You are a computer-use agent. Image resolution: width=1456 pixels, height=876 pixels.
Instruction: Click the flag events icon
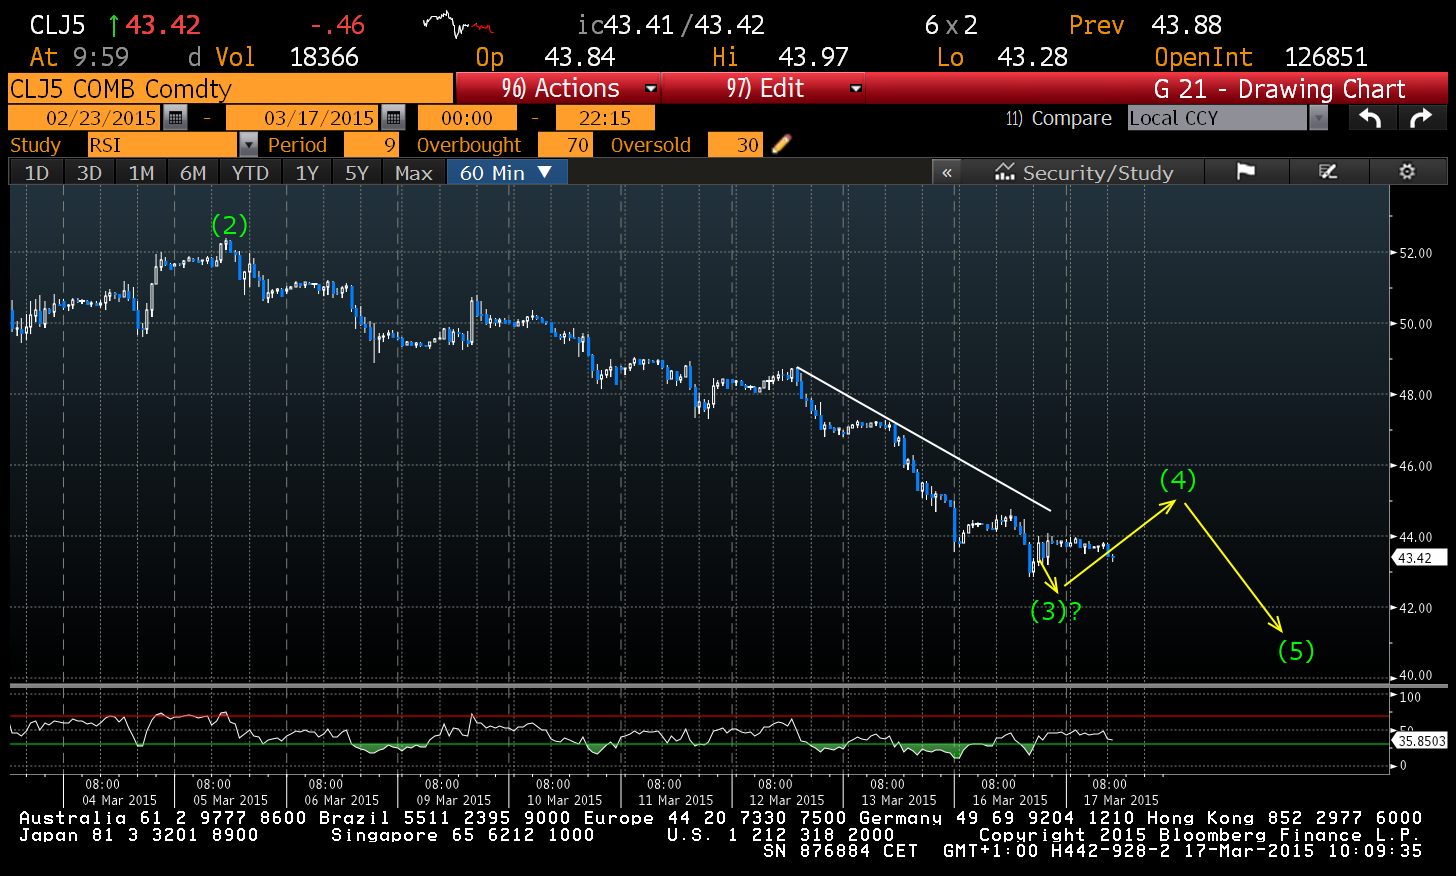click(1245, 172)
